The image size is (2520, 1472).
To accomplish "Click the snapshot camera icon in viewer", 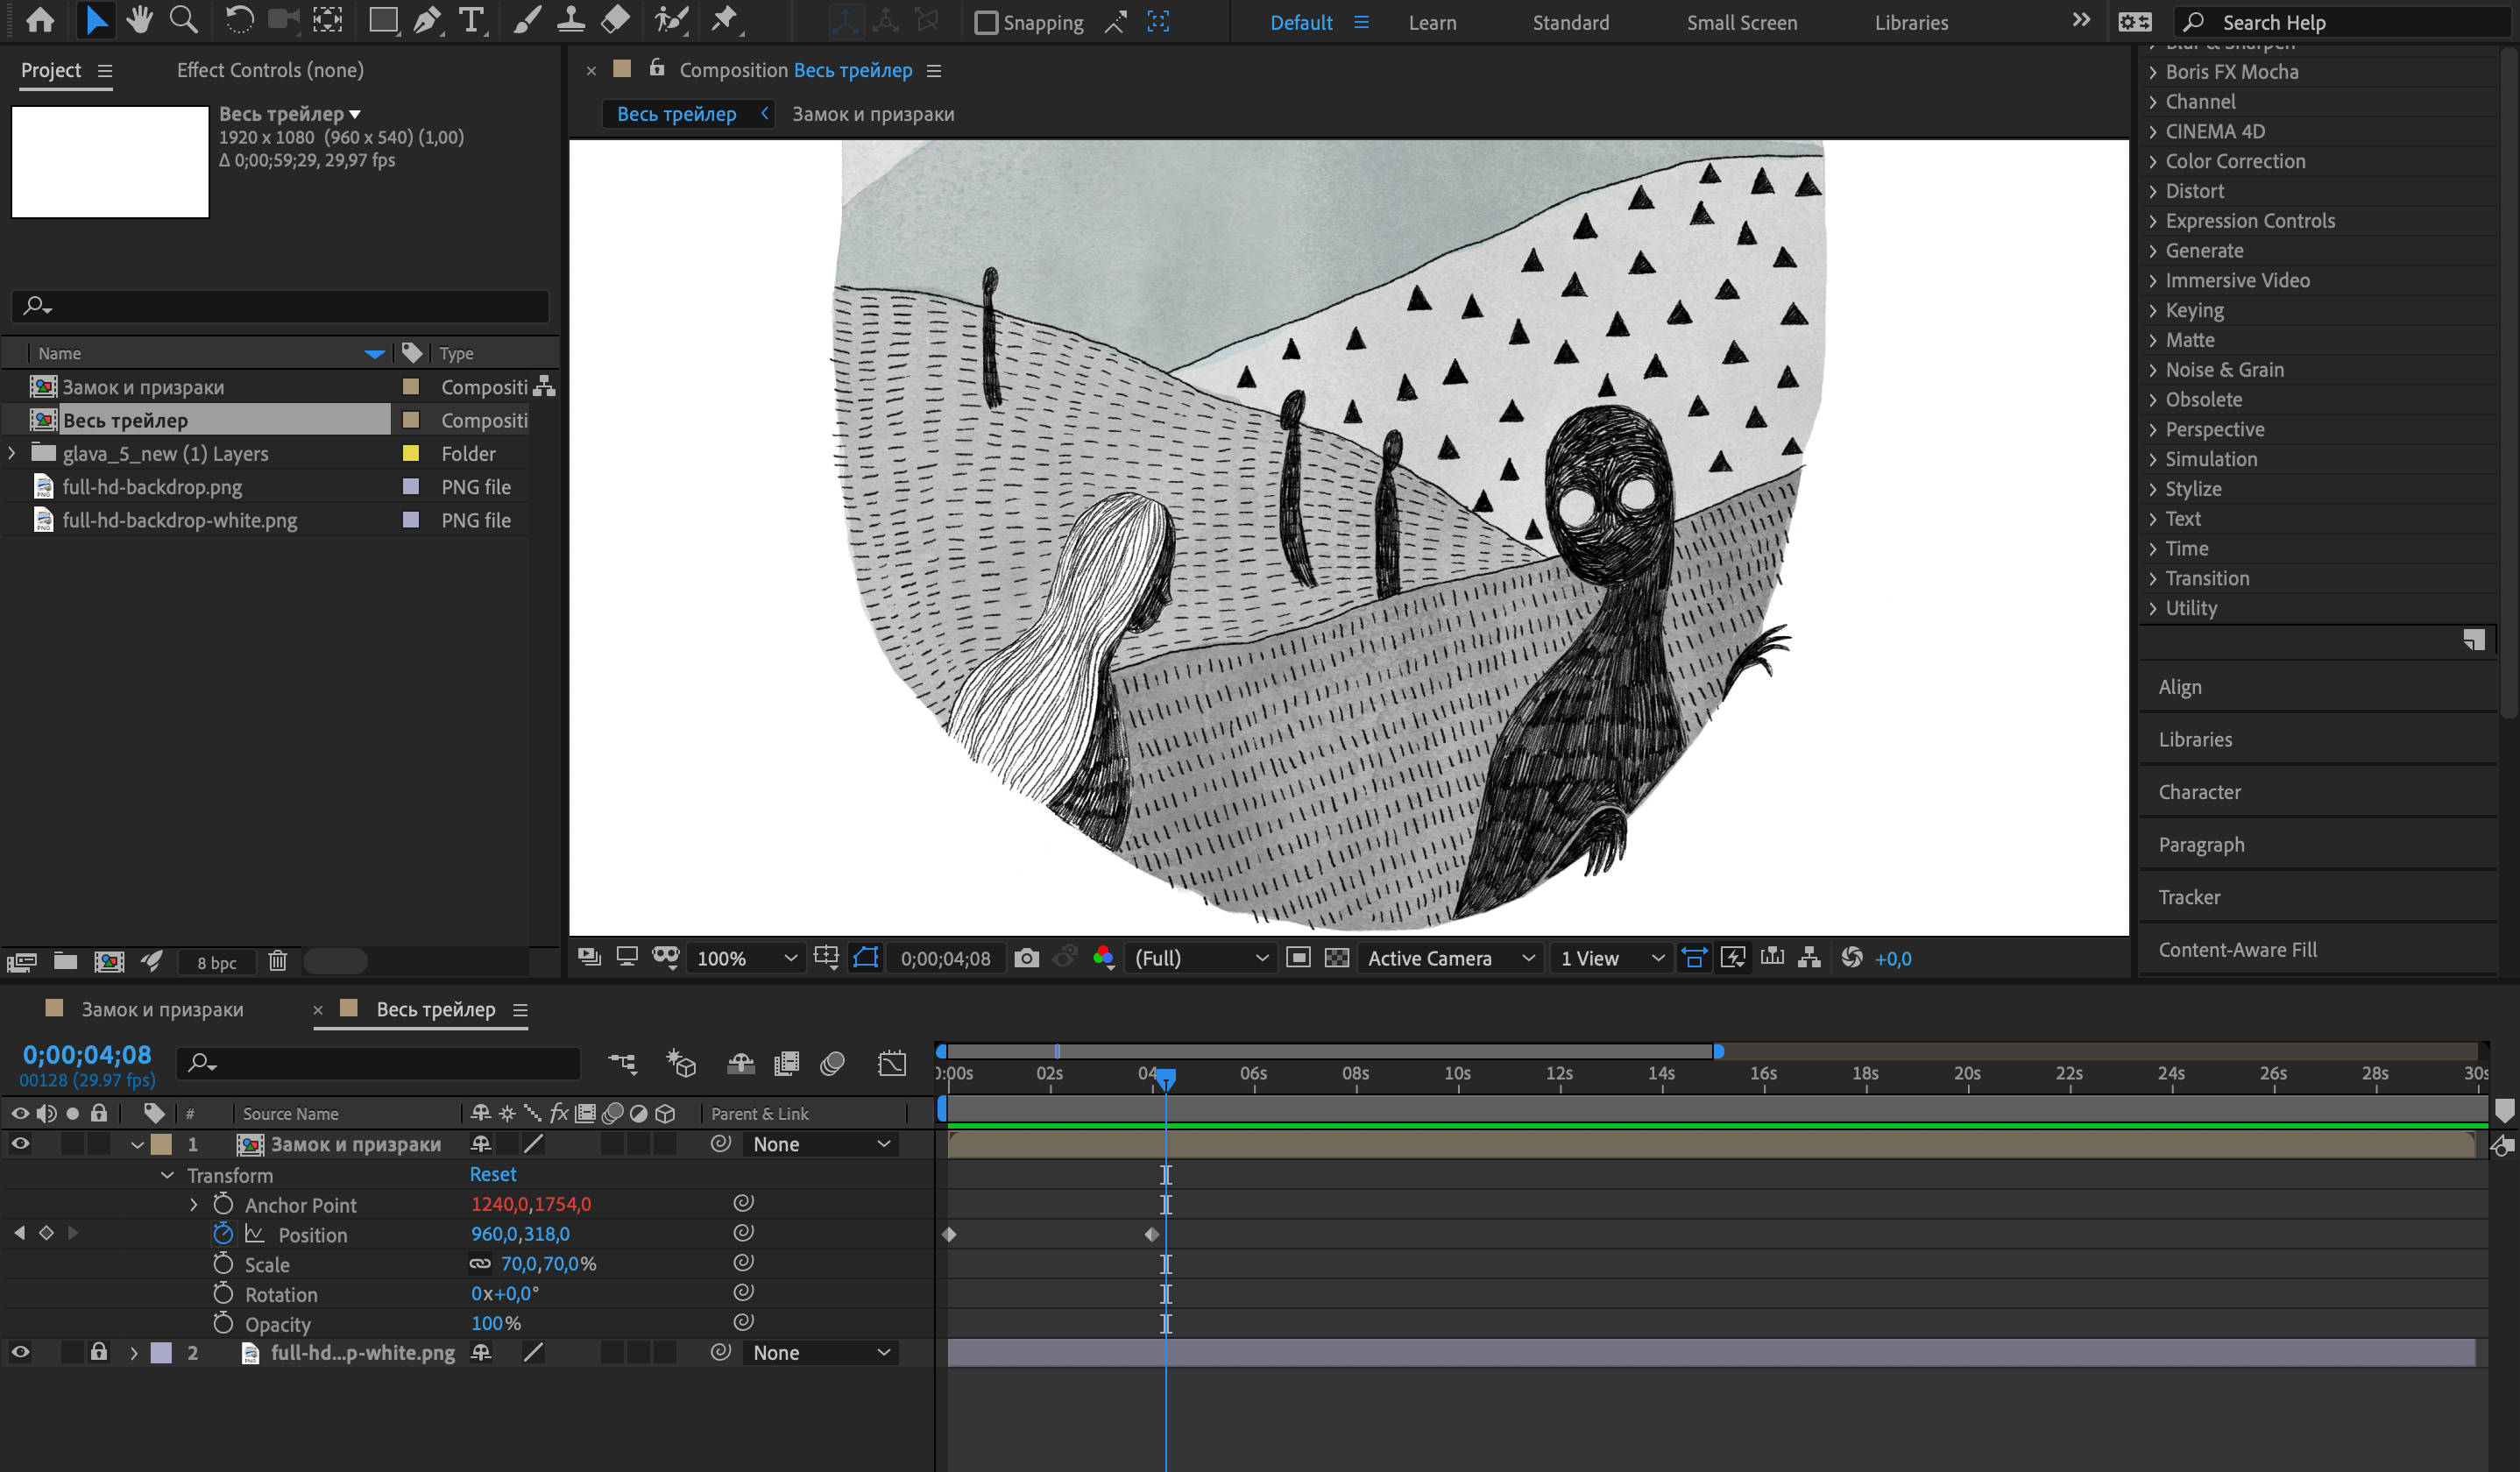I will coord(1026,958).
